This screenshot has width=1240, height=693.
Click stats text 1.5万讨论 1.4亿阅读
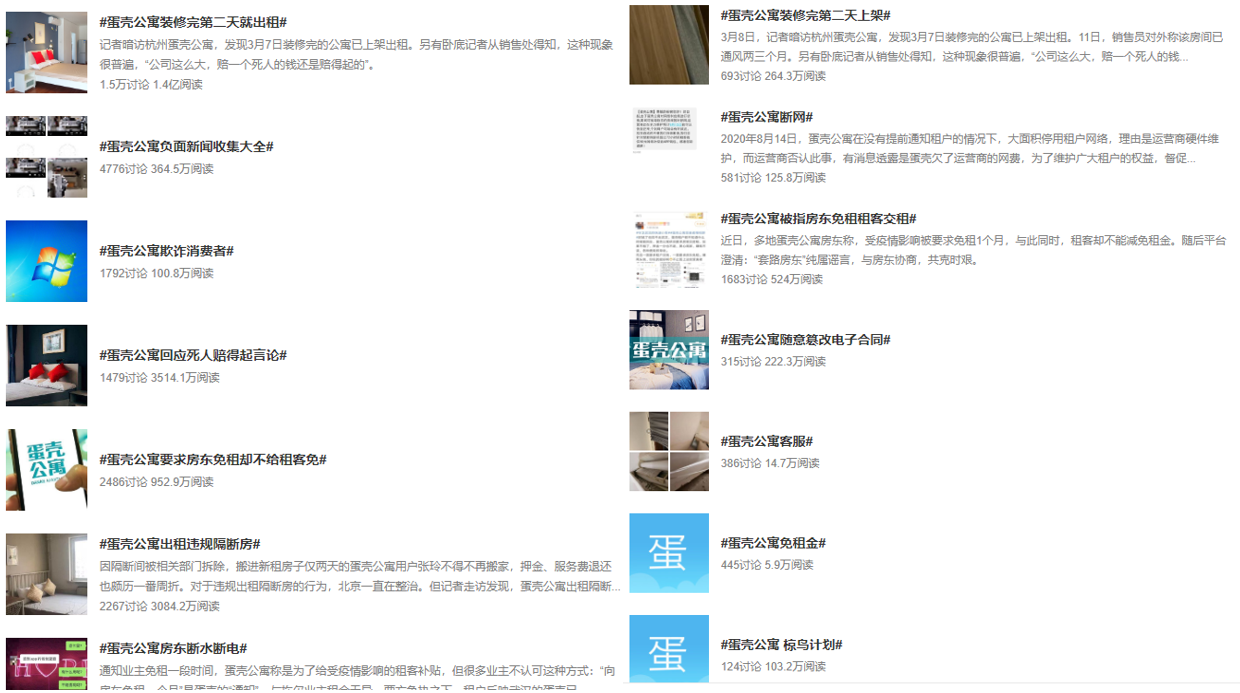pyautogui.click(x=151, y=85)
